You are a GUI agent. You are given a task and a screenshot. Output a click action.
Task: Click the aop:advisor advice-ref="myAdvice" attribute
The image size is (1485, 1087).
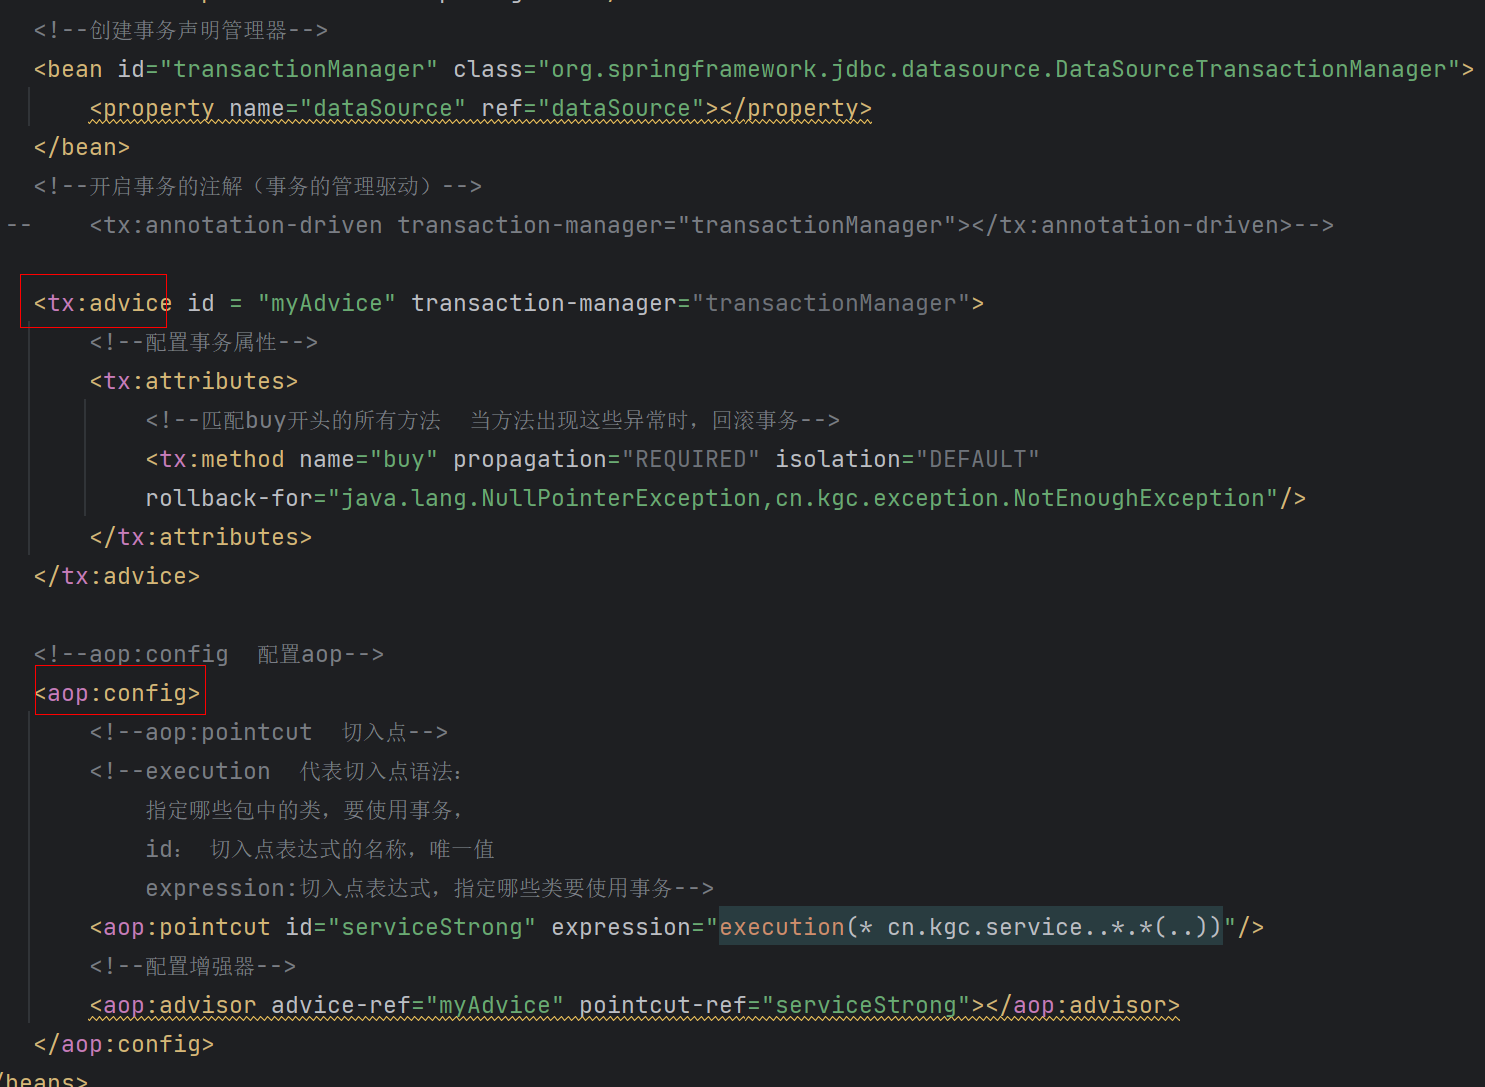click(x=418, y=1005)
